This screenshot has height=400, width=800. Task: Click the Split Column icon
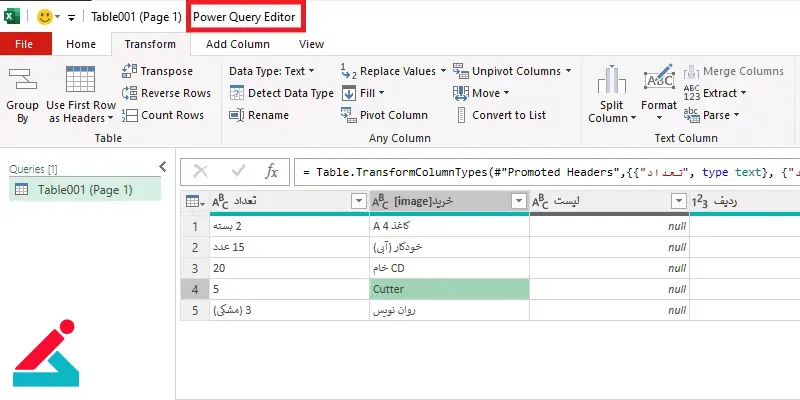click(611, 80)
